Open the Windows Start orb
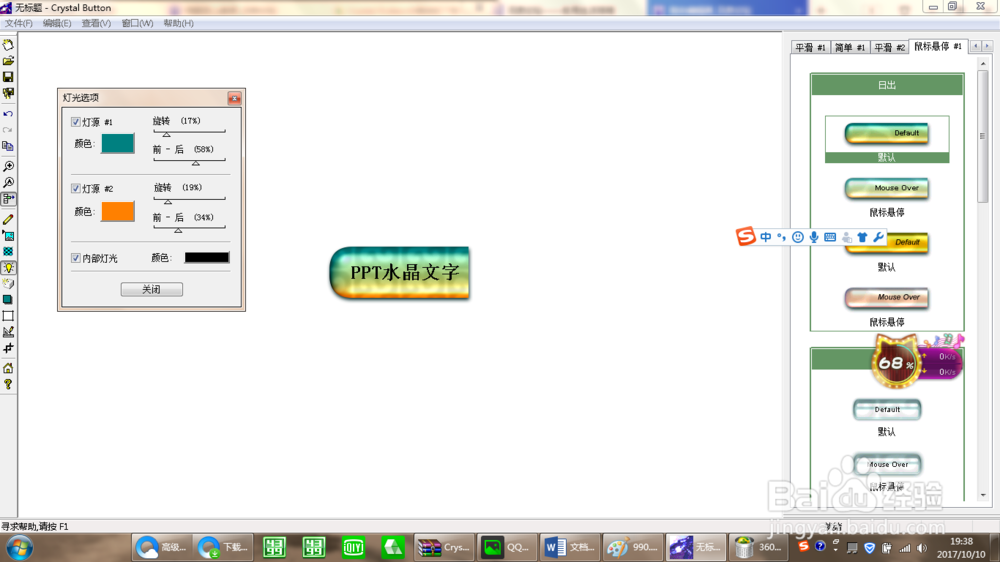This screenshot has height=562, width=1000. (20, 548)
